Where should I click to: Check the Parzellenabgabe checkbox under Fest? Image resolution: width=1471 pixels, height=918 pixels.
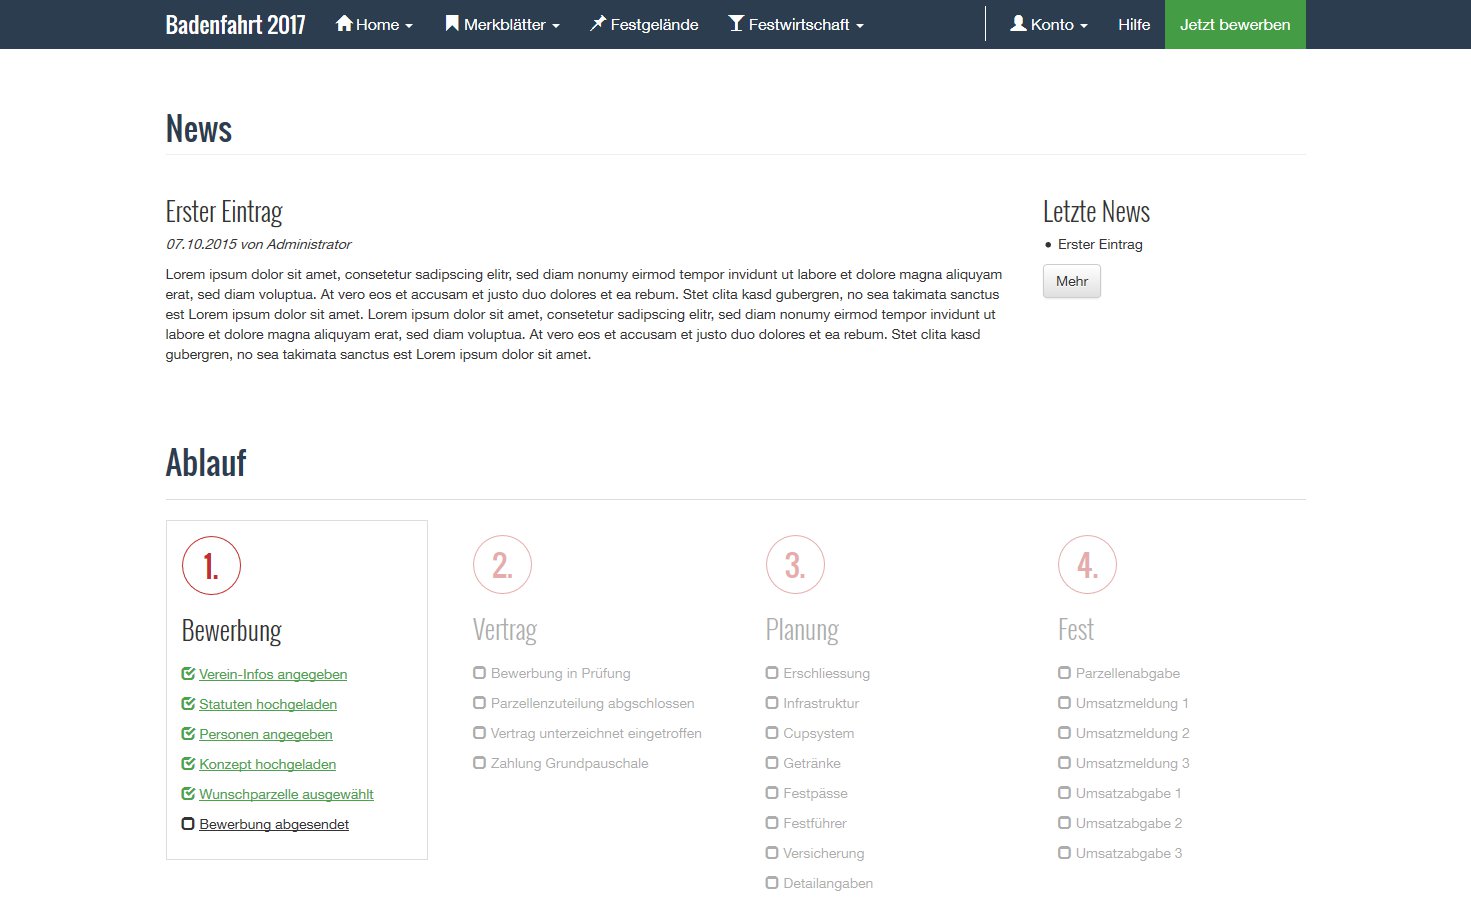point(1063,672)
